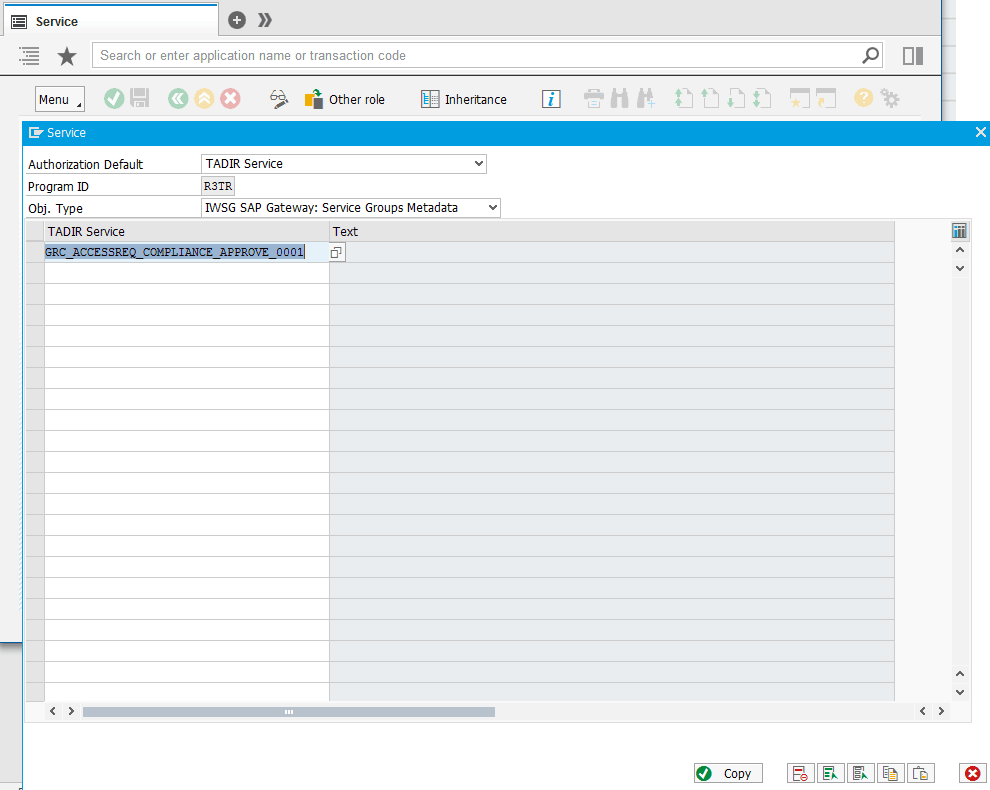Open table column settings icon
990x790 pixels.
959,231
